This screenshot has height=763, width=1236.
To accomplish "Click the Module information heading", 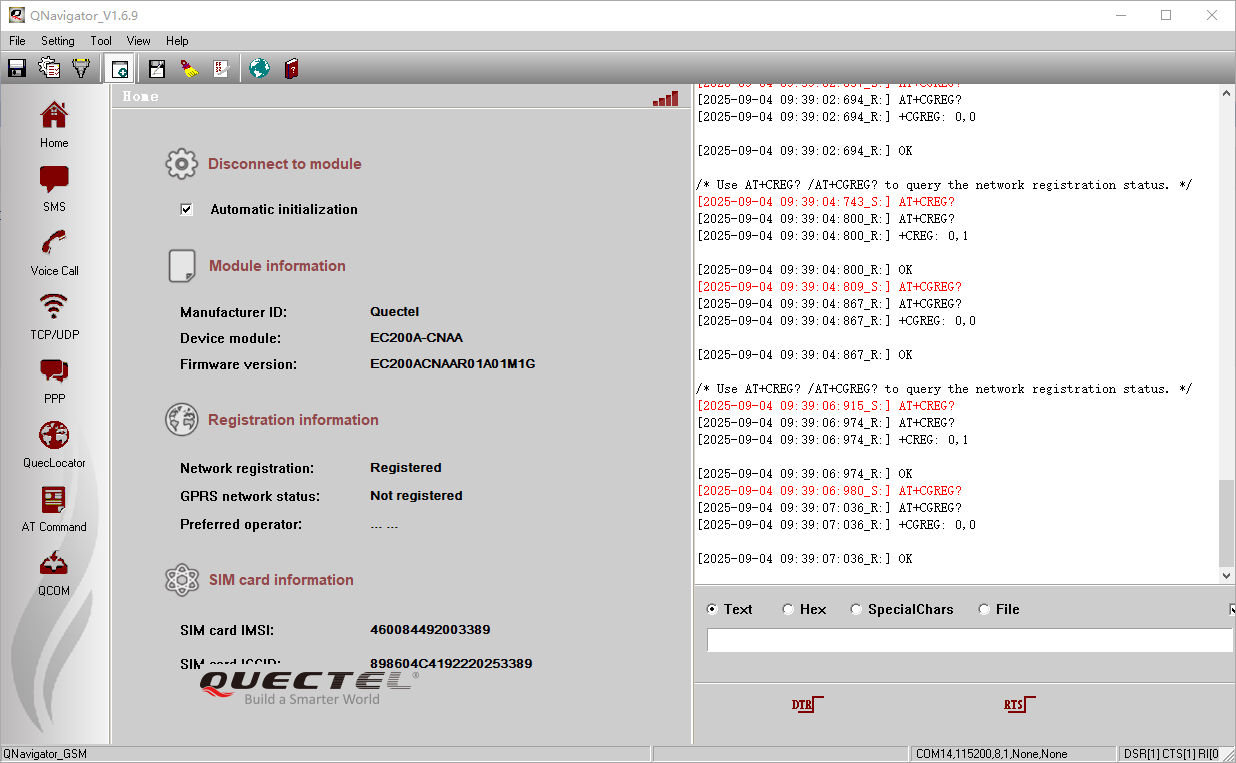I will (x=277, y=266).
